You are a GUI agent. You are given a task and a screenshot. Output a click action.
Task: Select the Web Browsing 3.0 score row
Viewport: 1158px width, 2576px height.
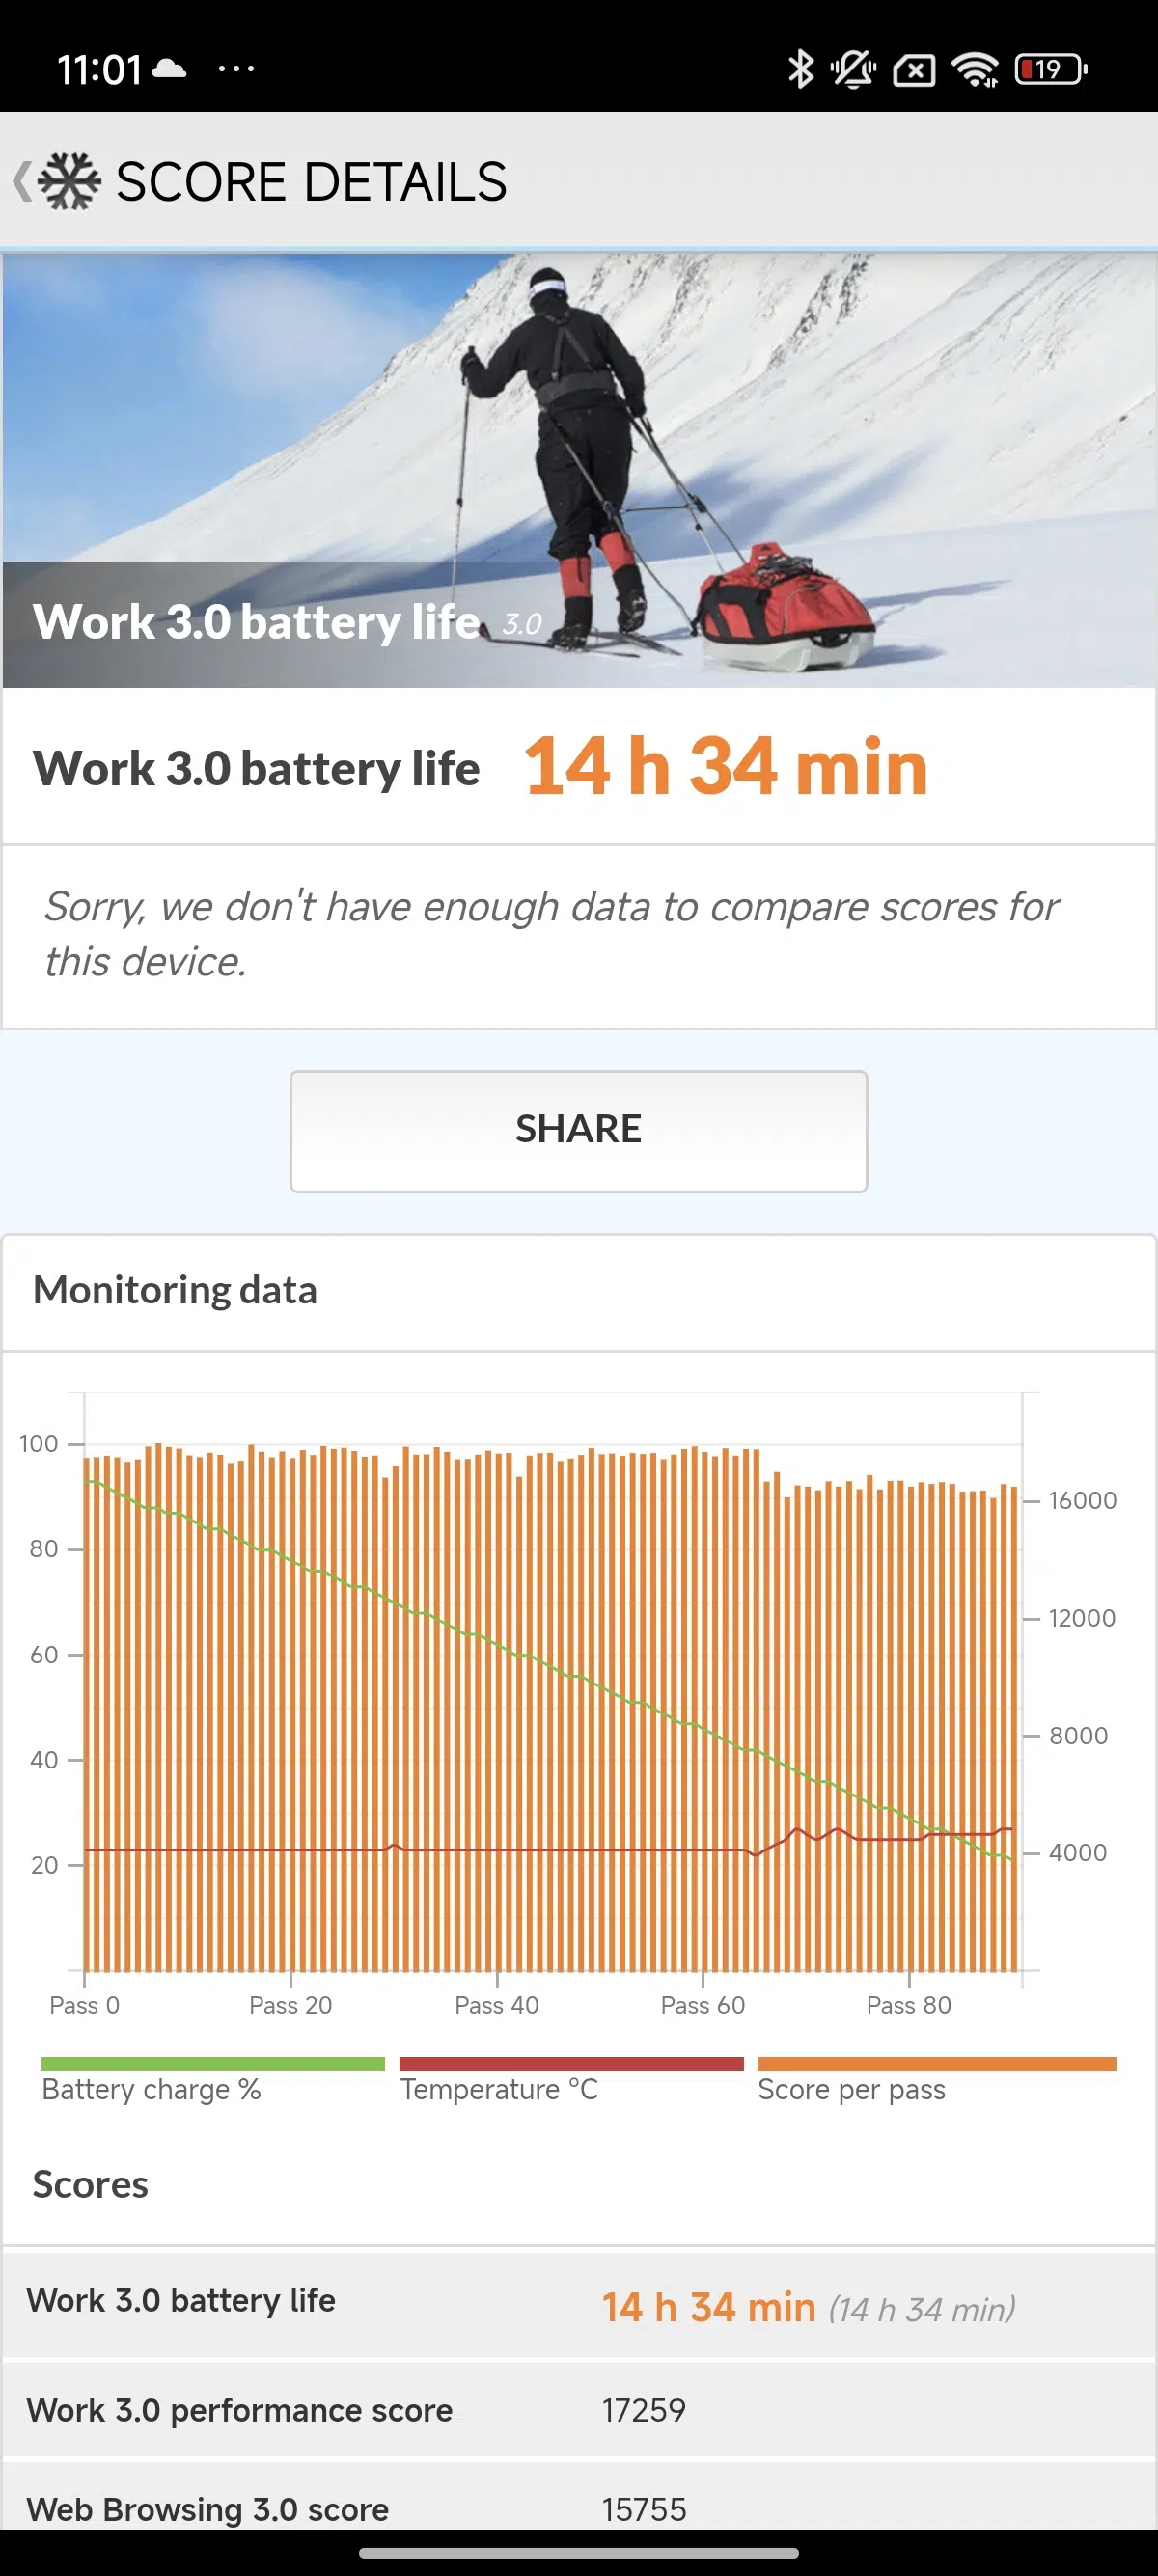click(579, 2508)
